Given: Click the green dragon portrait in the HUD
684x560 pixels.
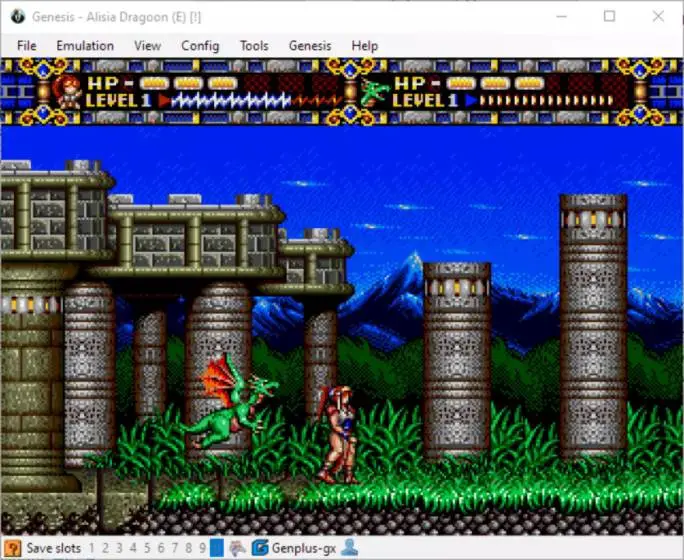Looking at the screenshot, I should (374, 92).
